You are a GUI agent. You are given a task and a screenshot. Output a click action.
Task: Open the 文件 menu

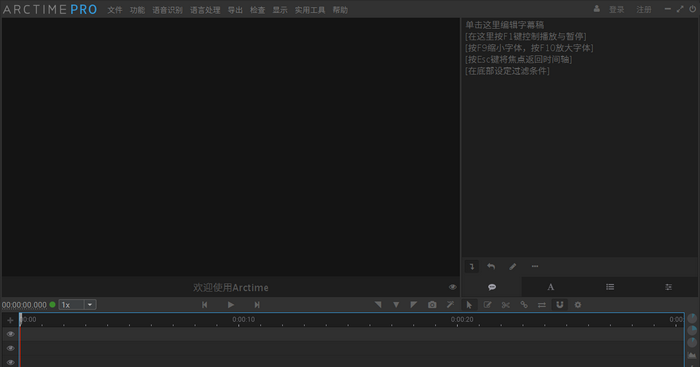[115, 10]
